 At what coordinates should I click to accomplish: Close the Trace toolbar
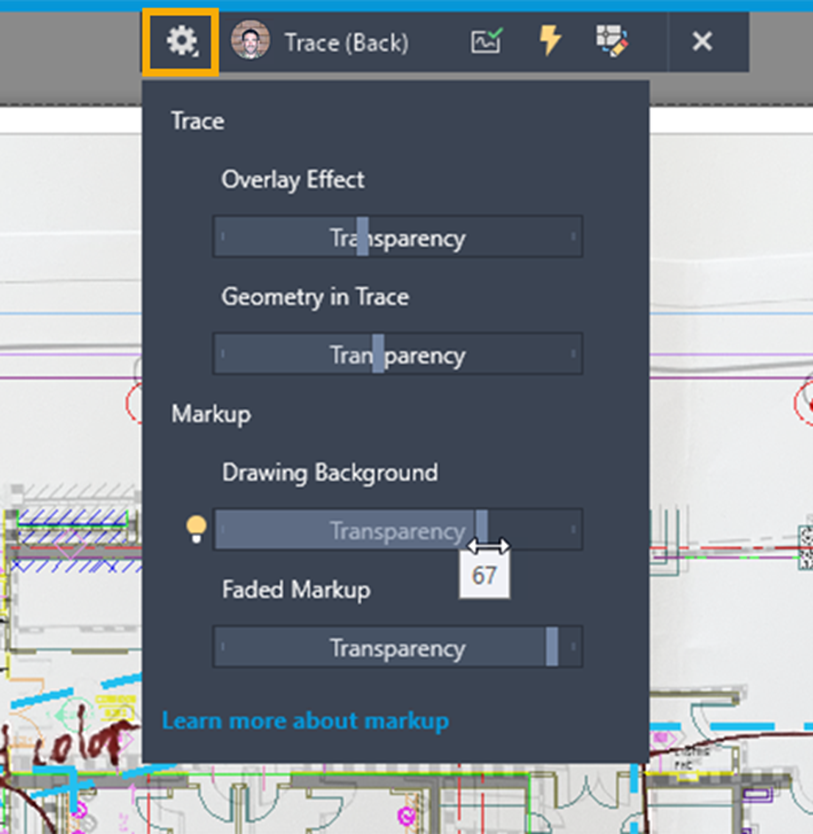(x=702, y=41)
